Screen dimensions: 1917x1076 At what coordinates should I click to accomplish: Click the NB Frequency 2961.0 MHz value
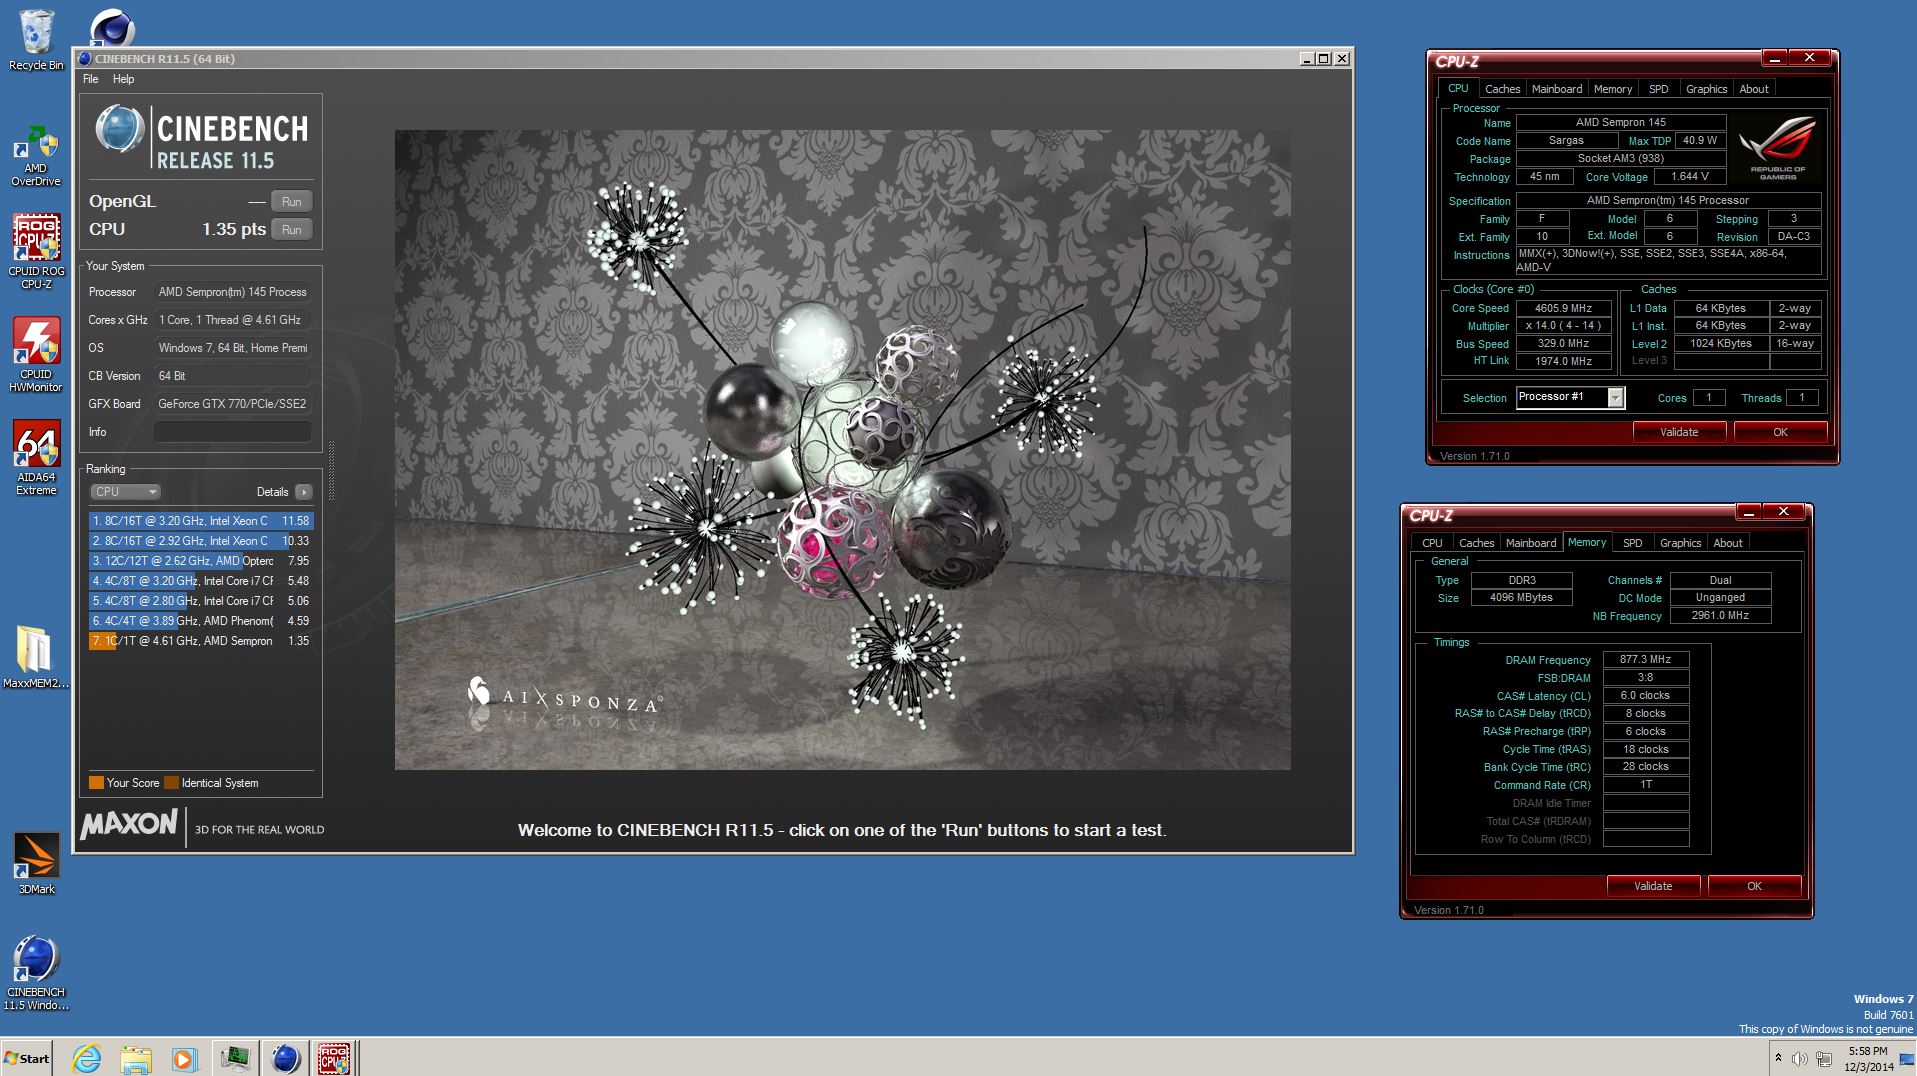[x=1720, y=615]
